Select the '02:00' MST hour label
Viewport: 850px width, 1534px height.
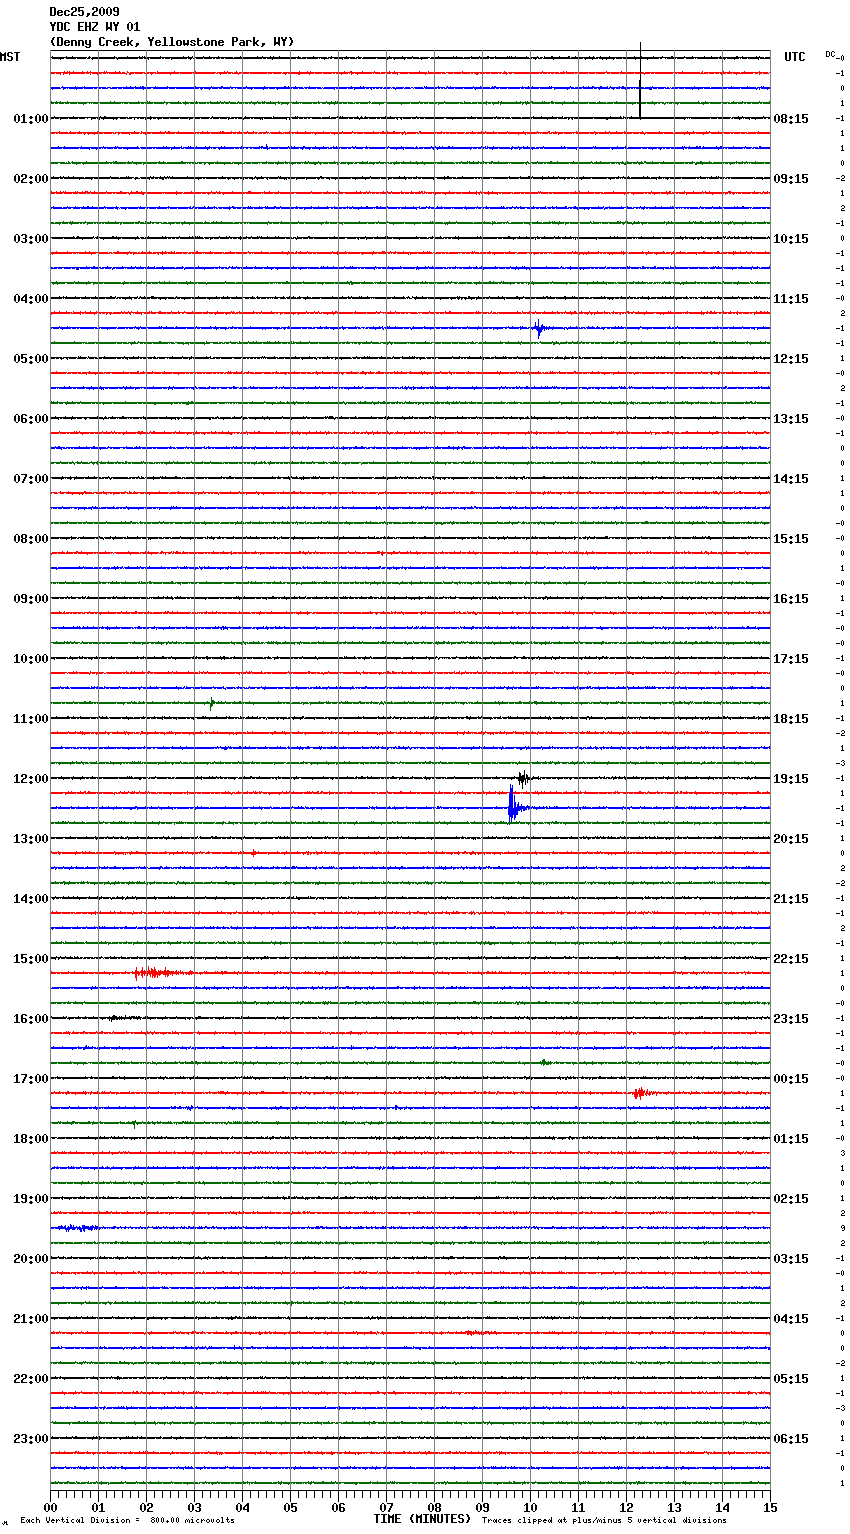pos(31,179)
